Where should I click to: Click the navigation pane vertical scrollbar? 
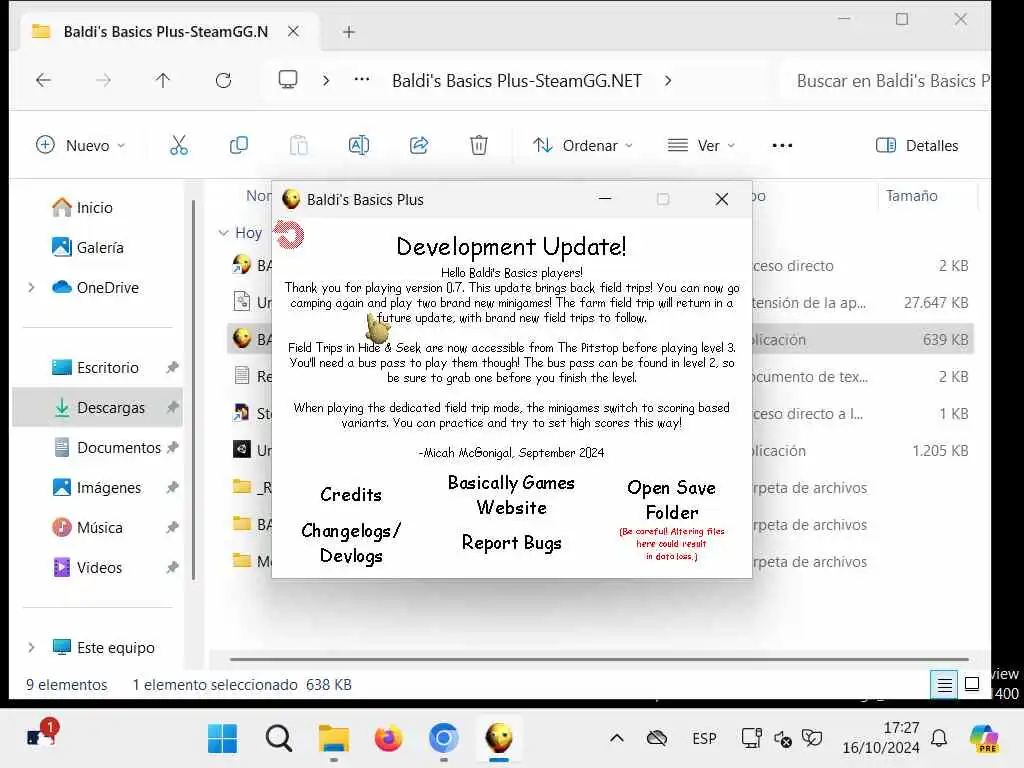[x=193, y=389]
